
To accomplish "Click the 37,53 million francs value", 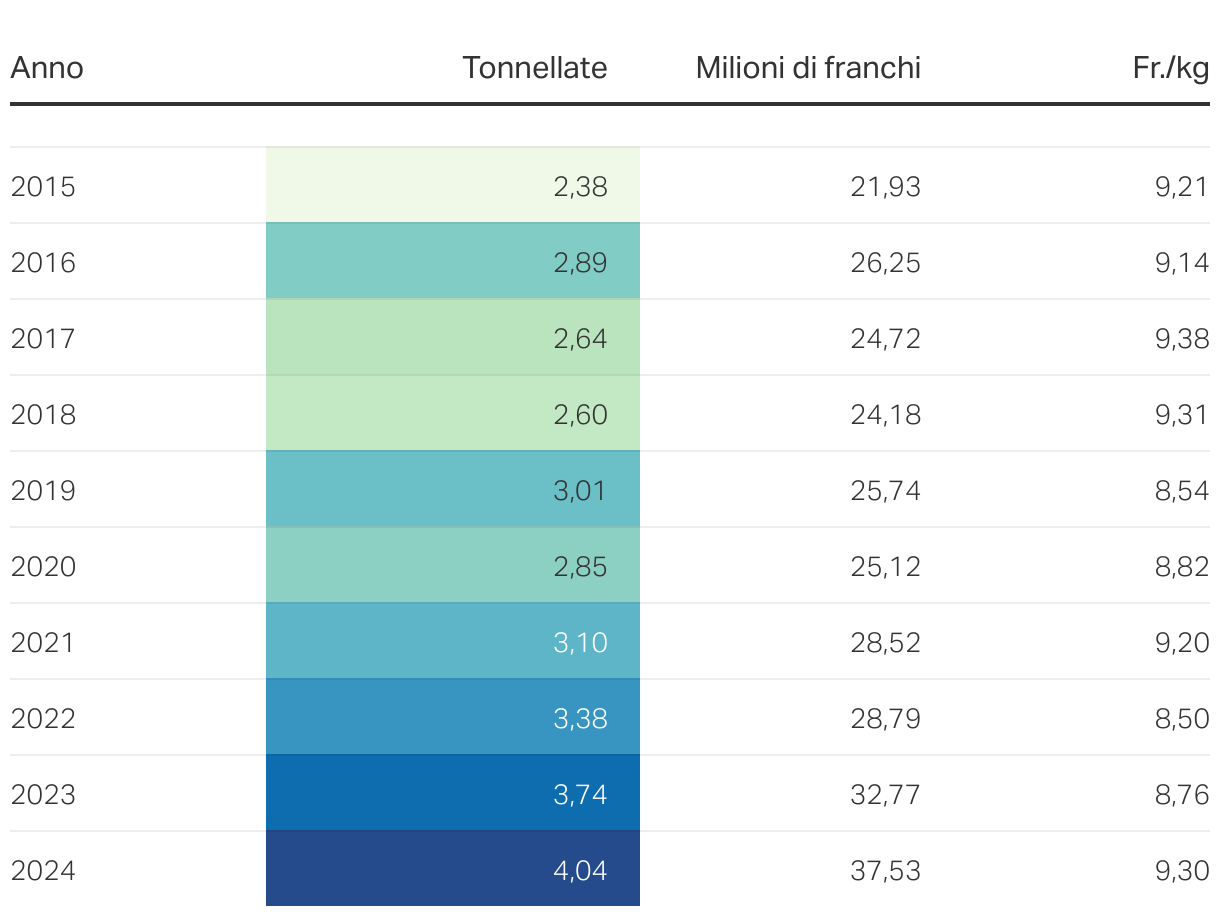I will click(x=885, y=871).
